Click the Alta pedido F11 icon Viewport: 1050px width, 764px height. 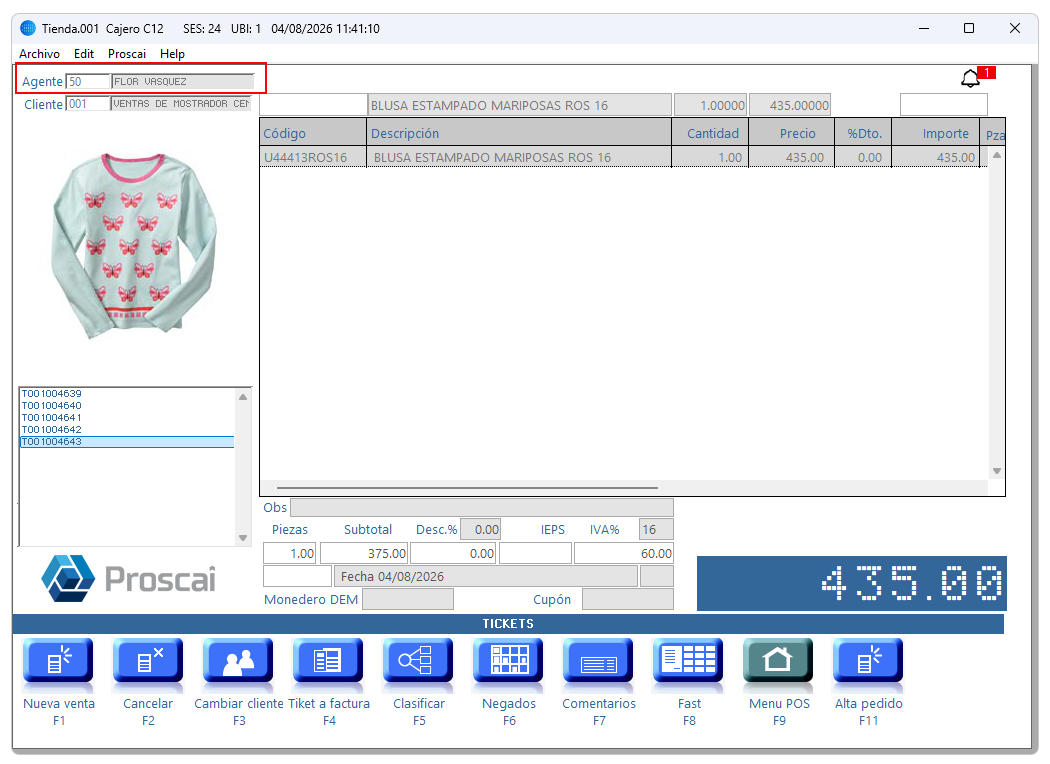(x=868, y=660)
